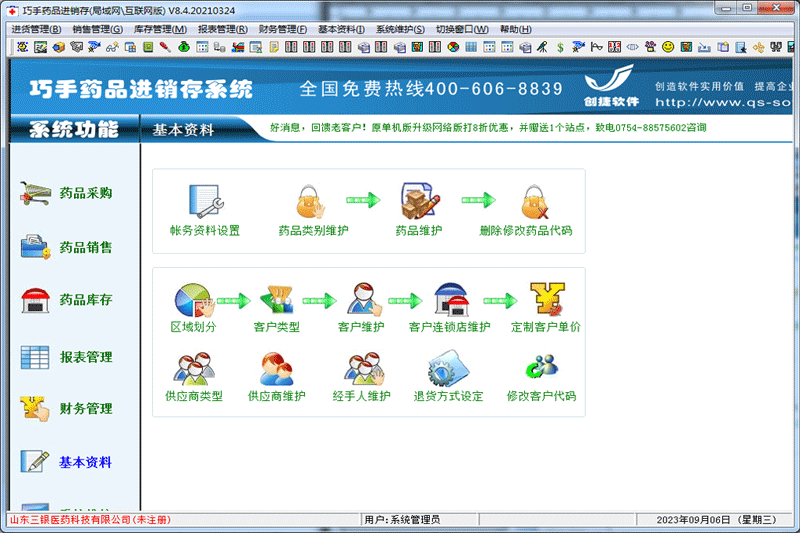The image size is (800, 533).
Task: Click the first toolbar icon with yellow face
Action: click(22, 47)
